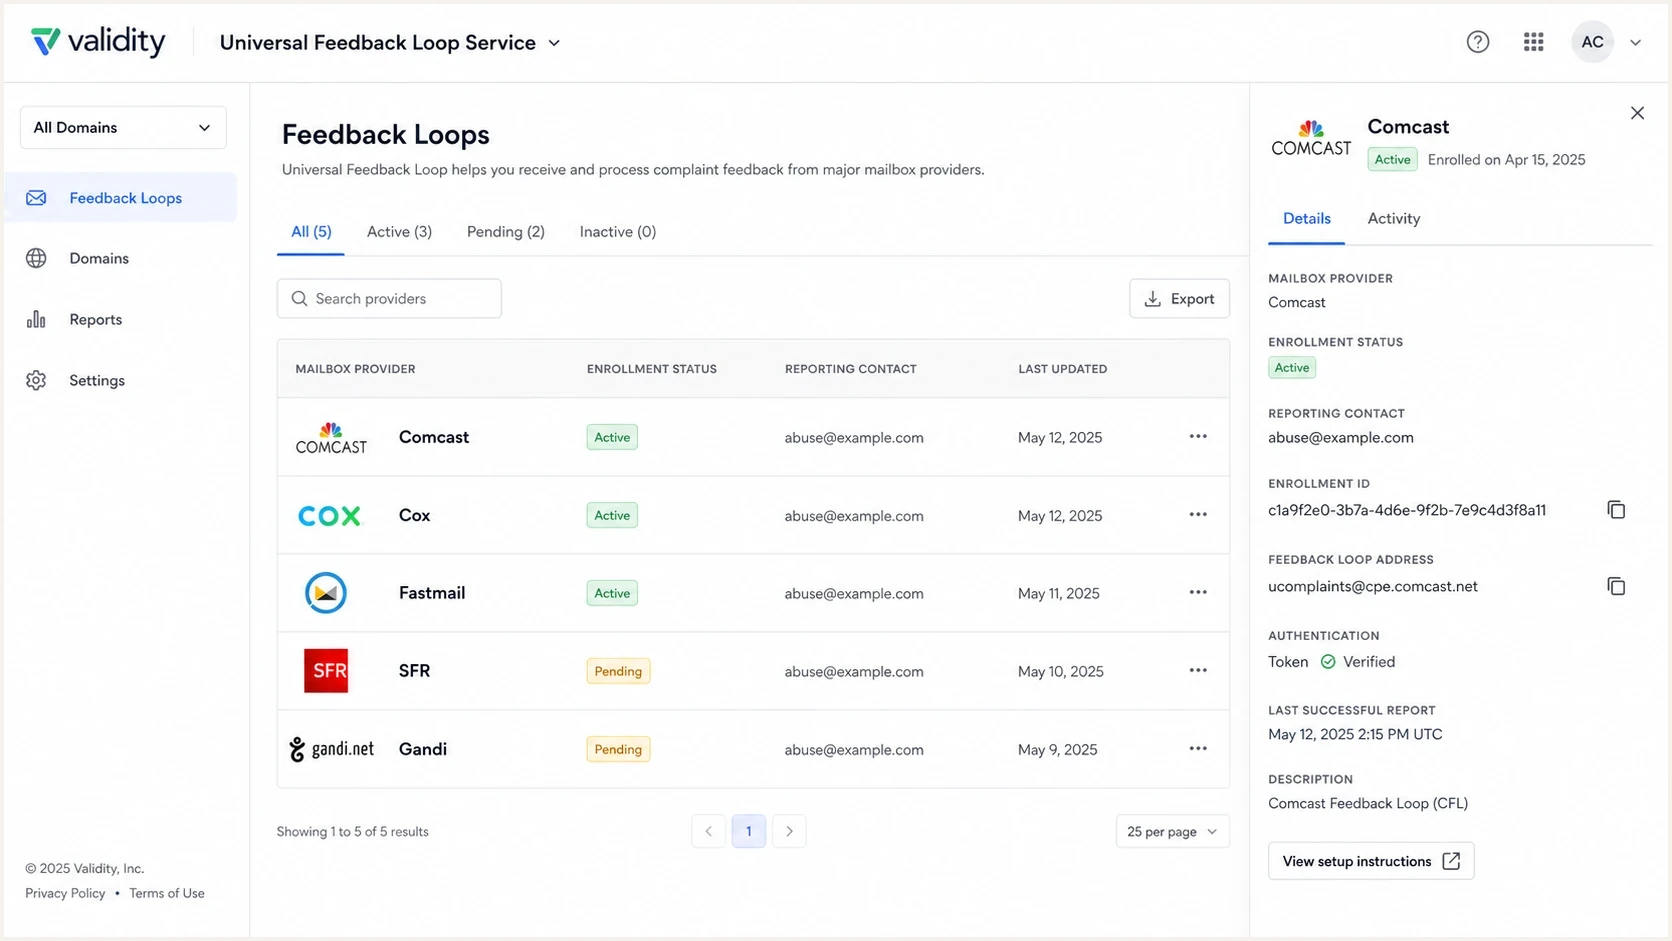Click May 12, 2025 2:15 PM UTC text
The image size is (1672, 941).
tap(1355, 735)
